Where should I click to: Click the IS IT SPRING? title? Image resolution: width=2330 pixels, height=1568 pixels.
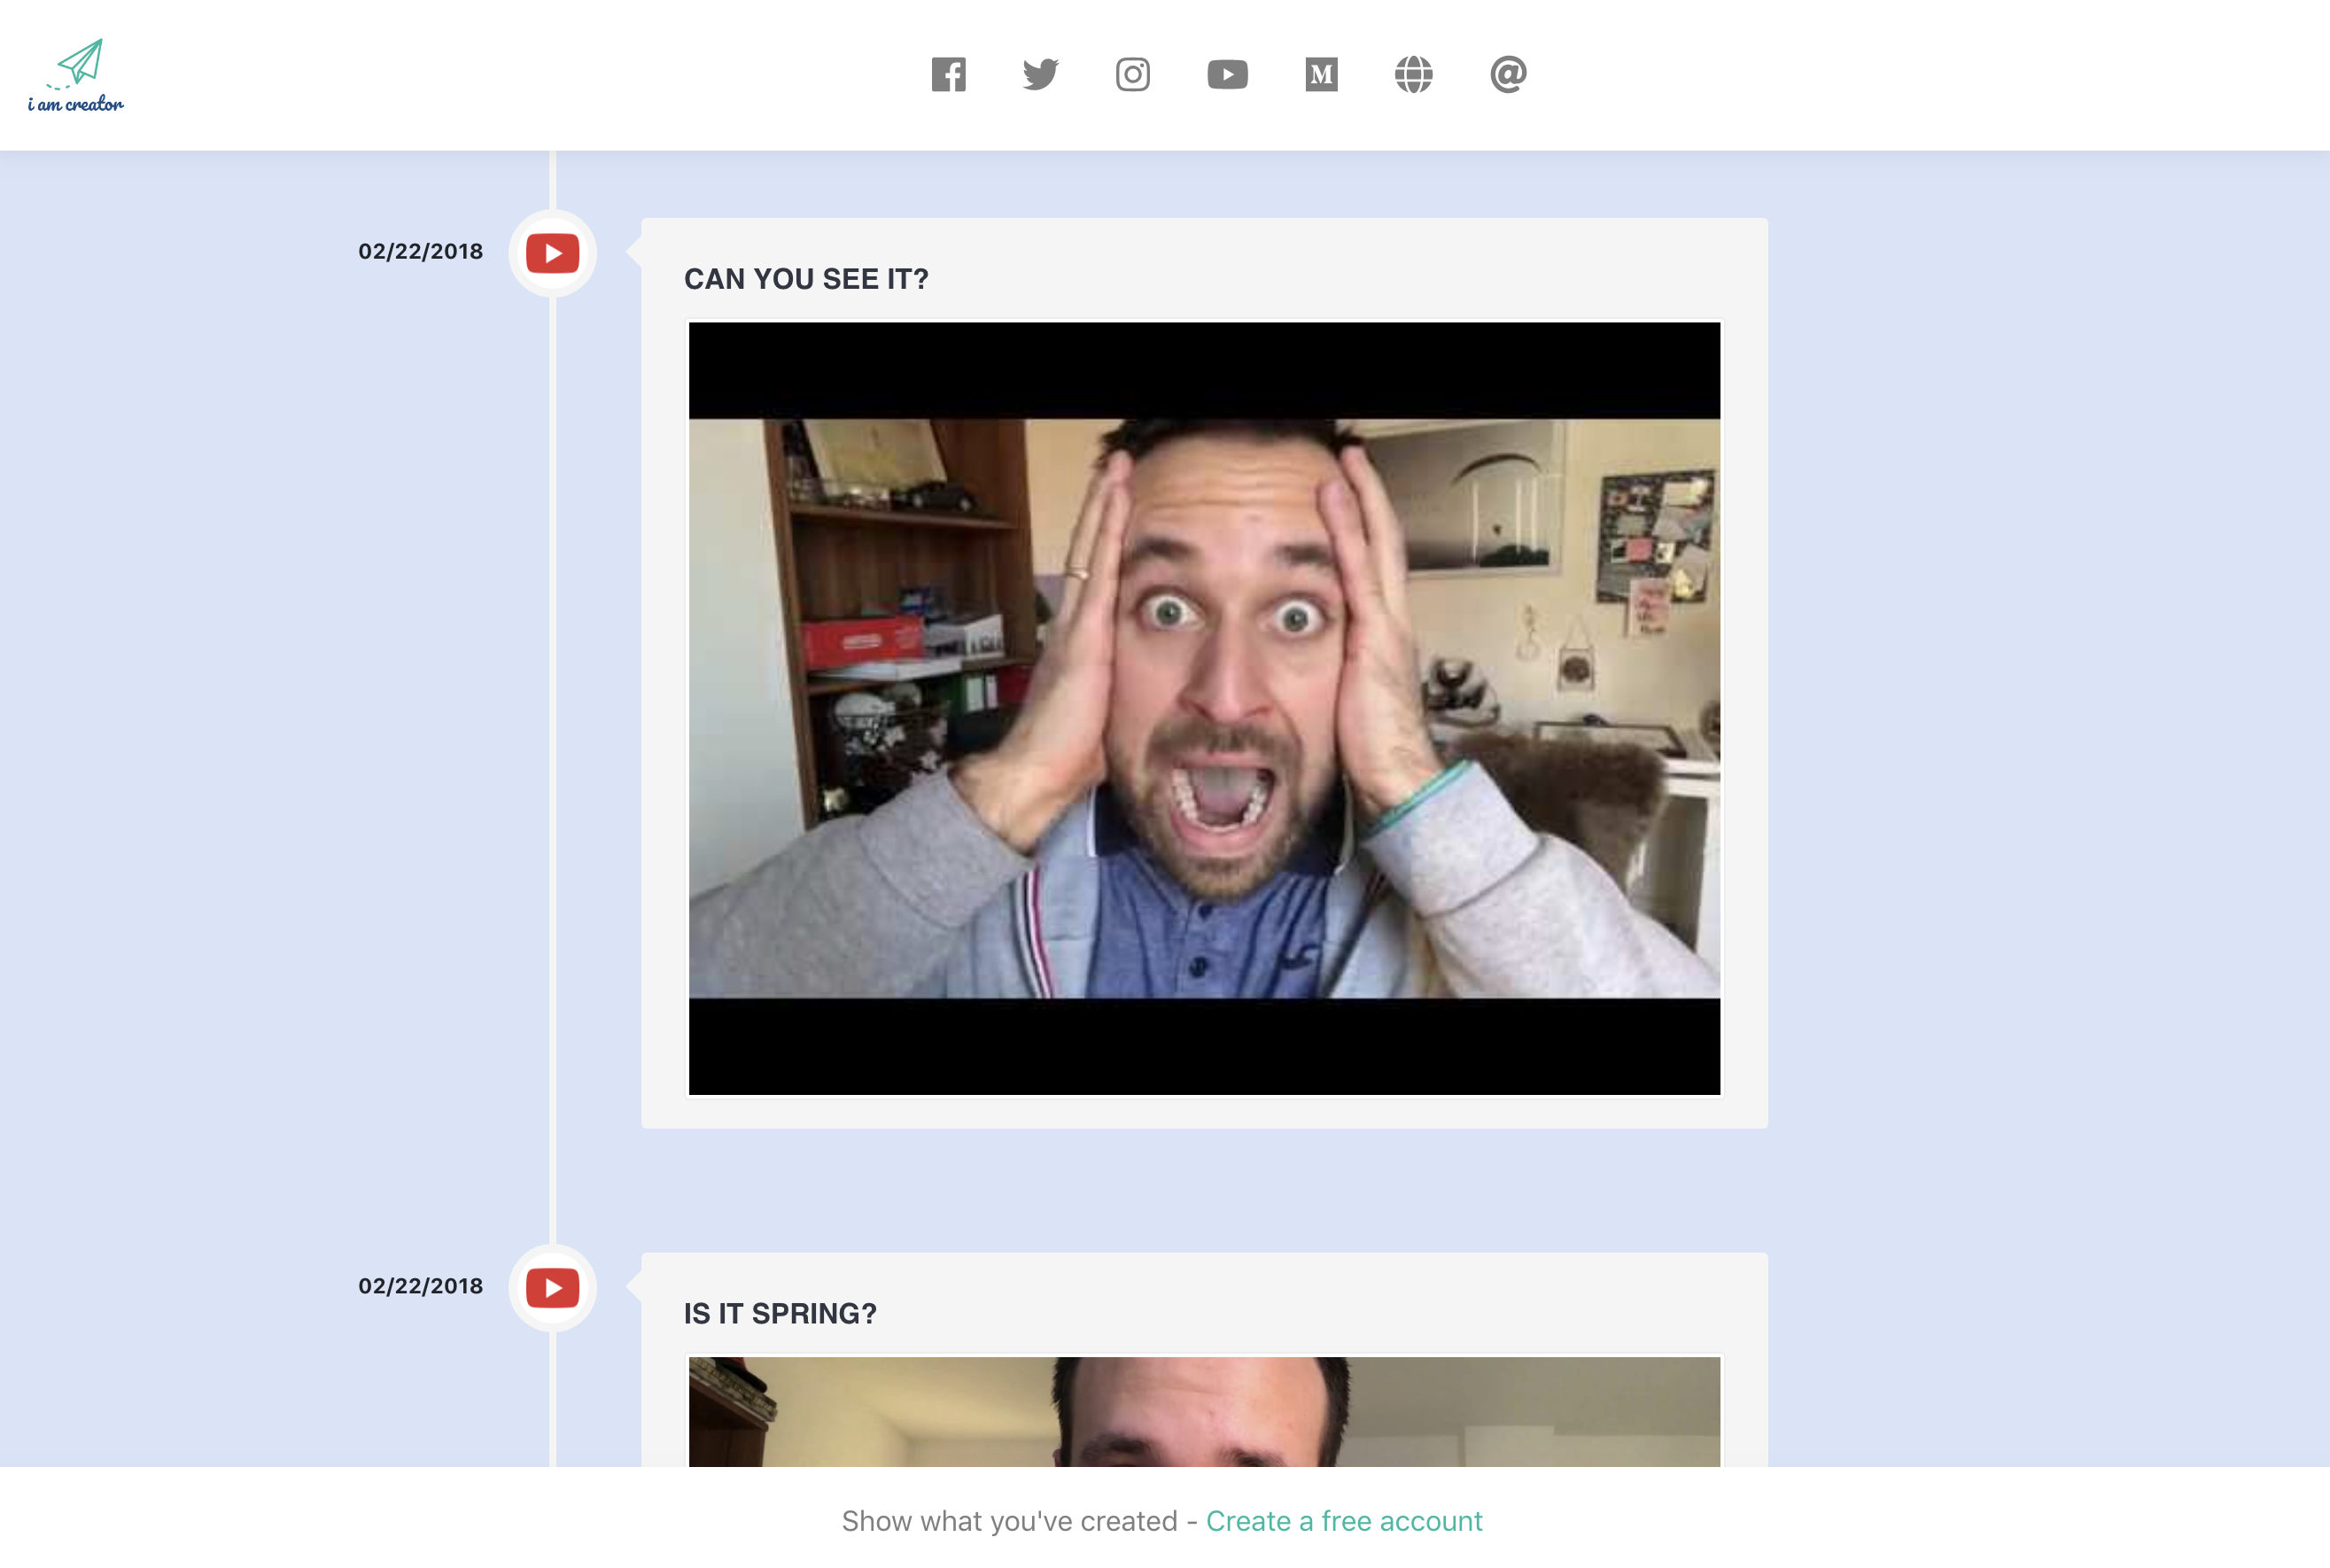tap(780, 1313)
